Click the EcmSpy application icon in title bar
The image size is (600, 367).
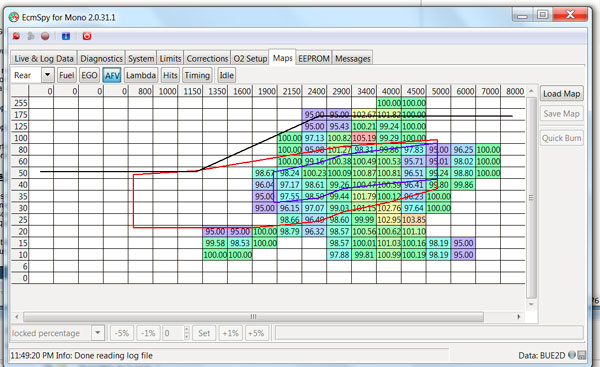(x=14, y=17)
